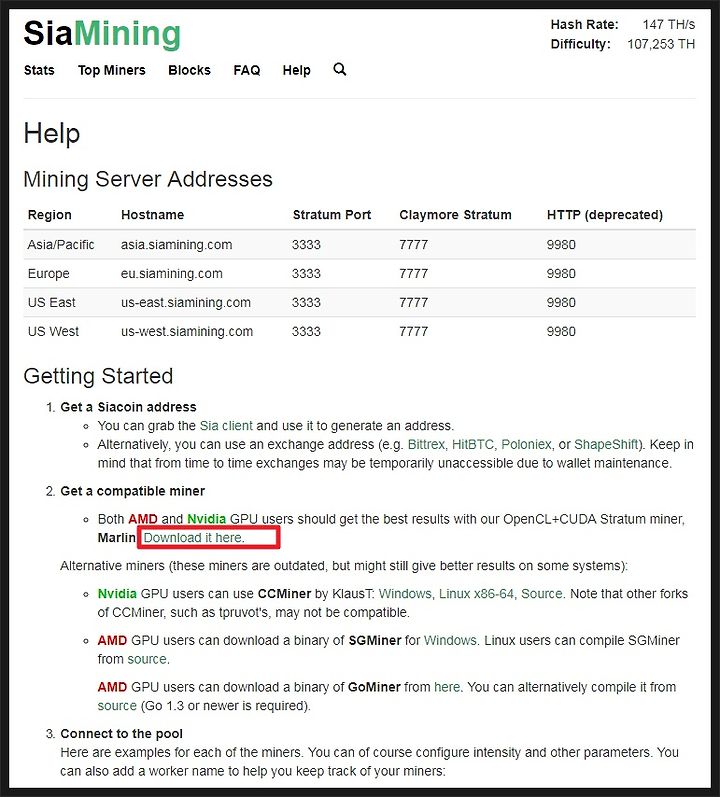Open GoMiner 'source' link
Viewport: 720px width, 797px height.
coord(117,706)
